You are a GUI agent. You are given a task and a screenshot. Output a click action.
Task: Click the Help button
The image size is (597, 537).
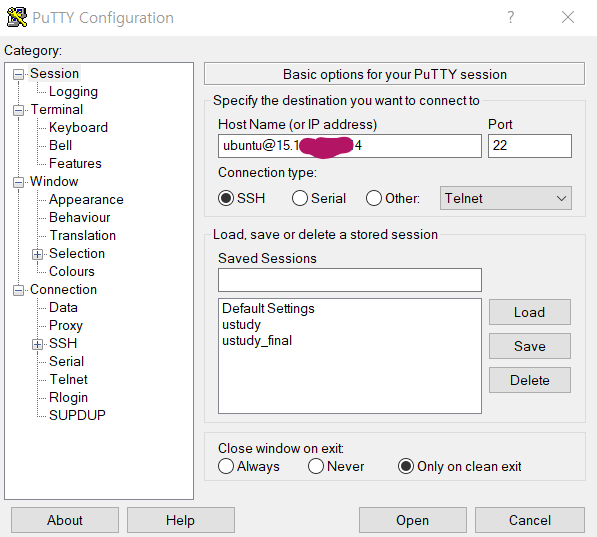click(x=180, y=520)
